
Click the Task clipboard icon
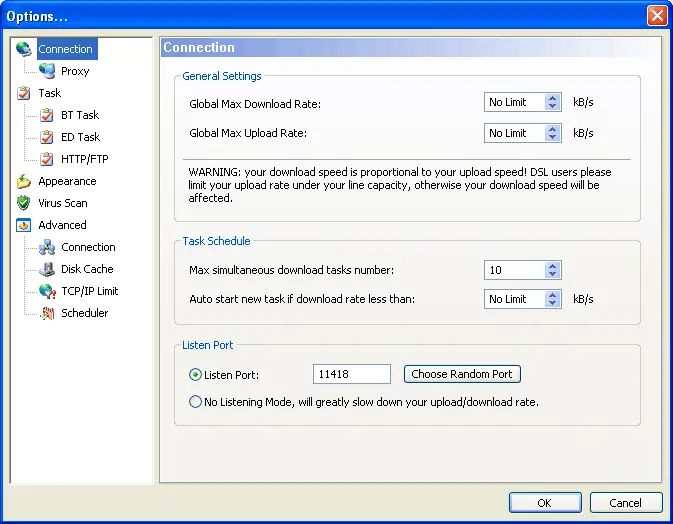24,93
